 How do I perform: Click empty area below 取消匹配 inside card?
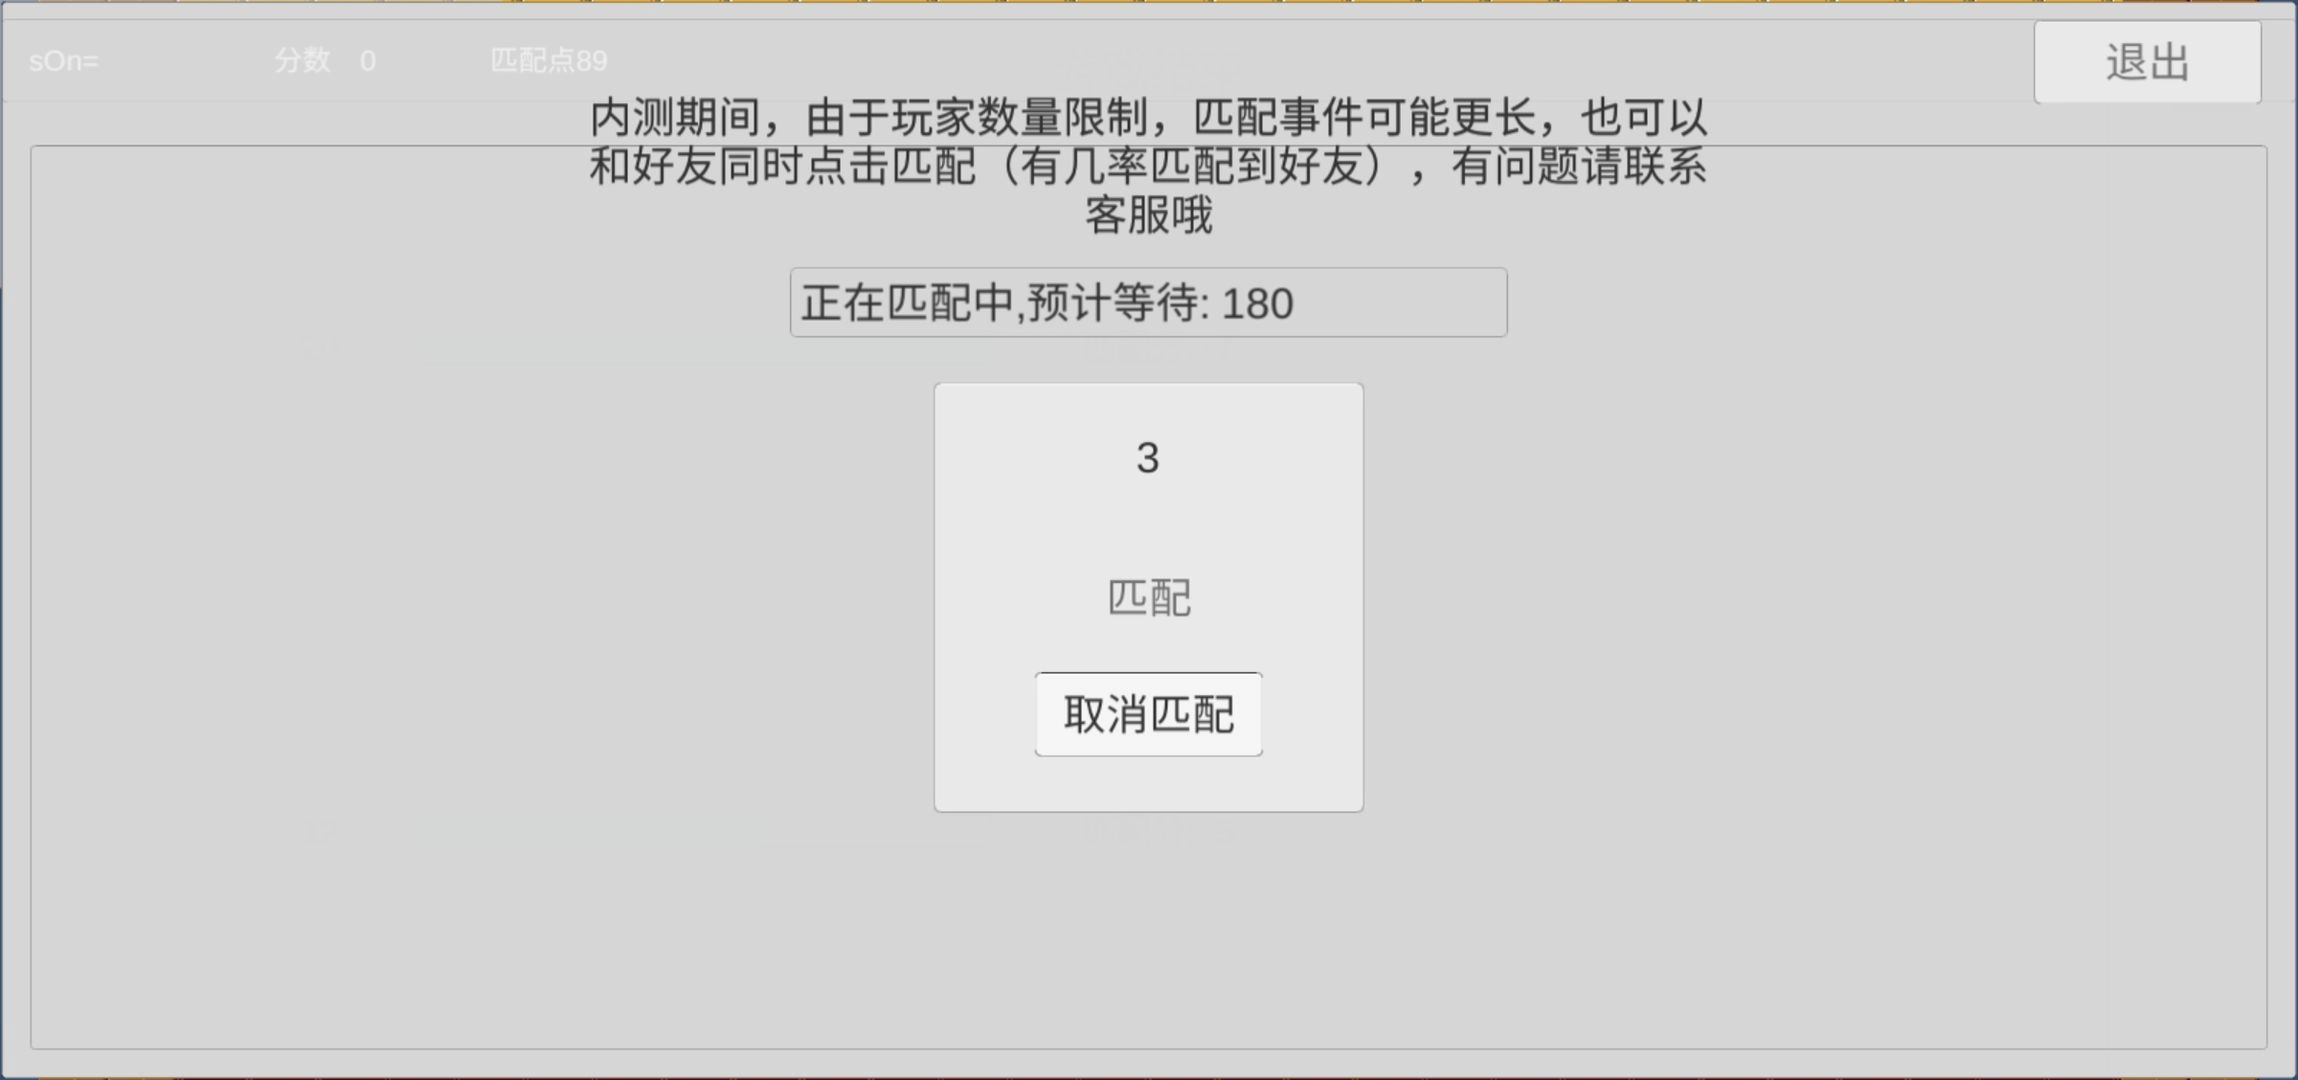point(1148,783)
